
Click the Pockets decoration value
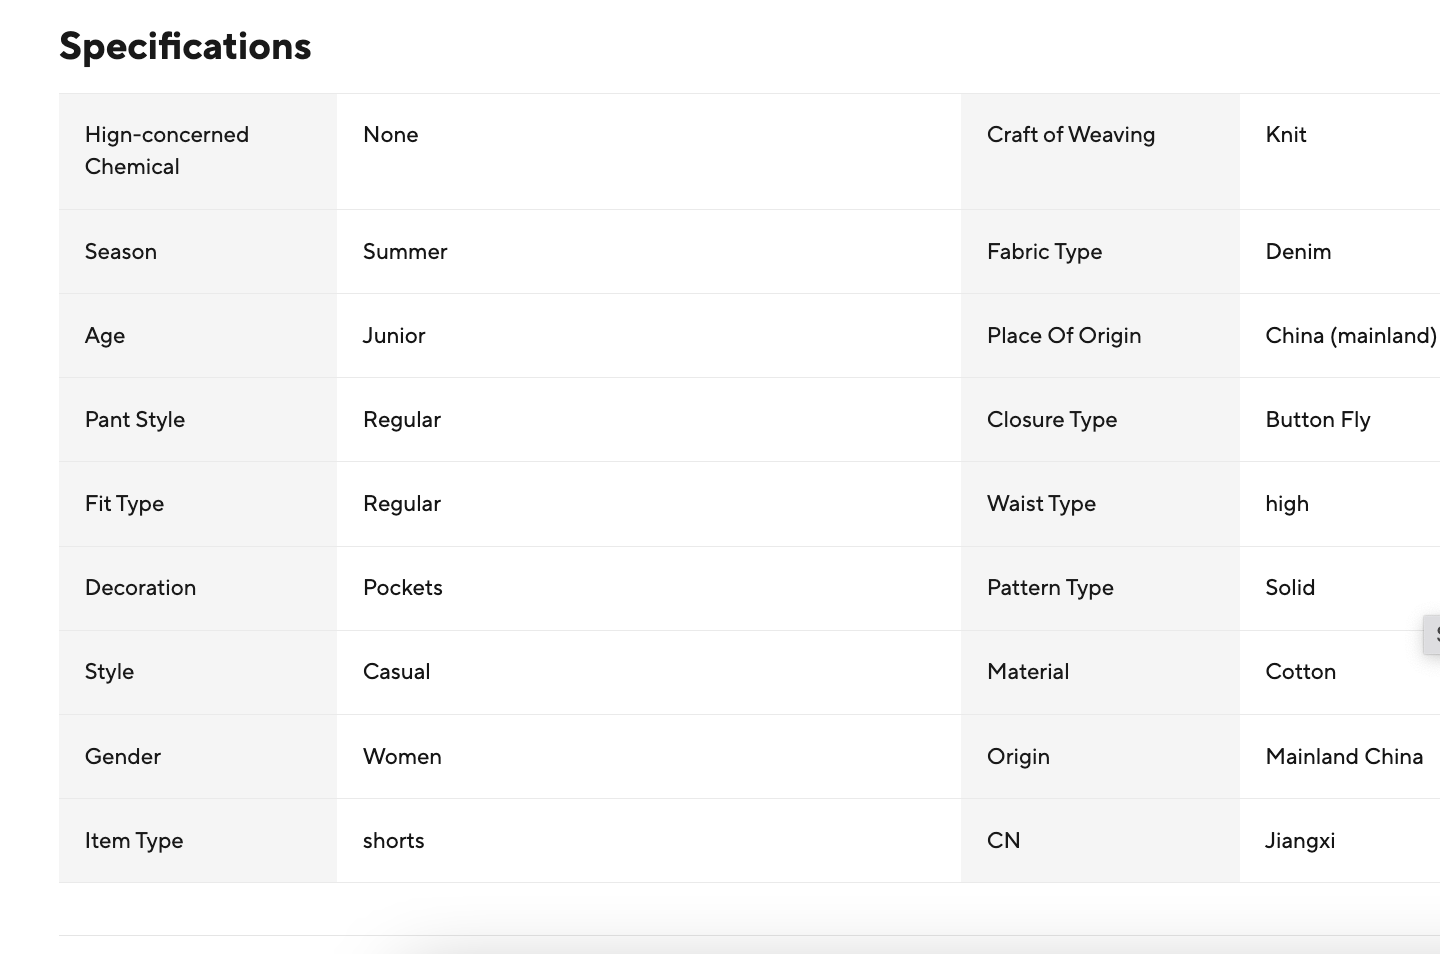click(403, 588)
